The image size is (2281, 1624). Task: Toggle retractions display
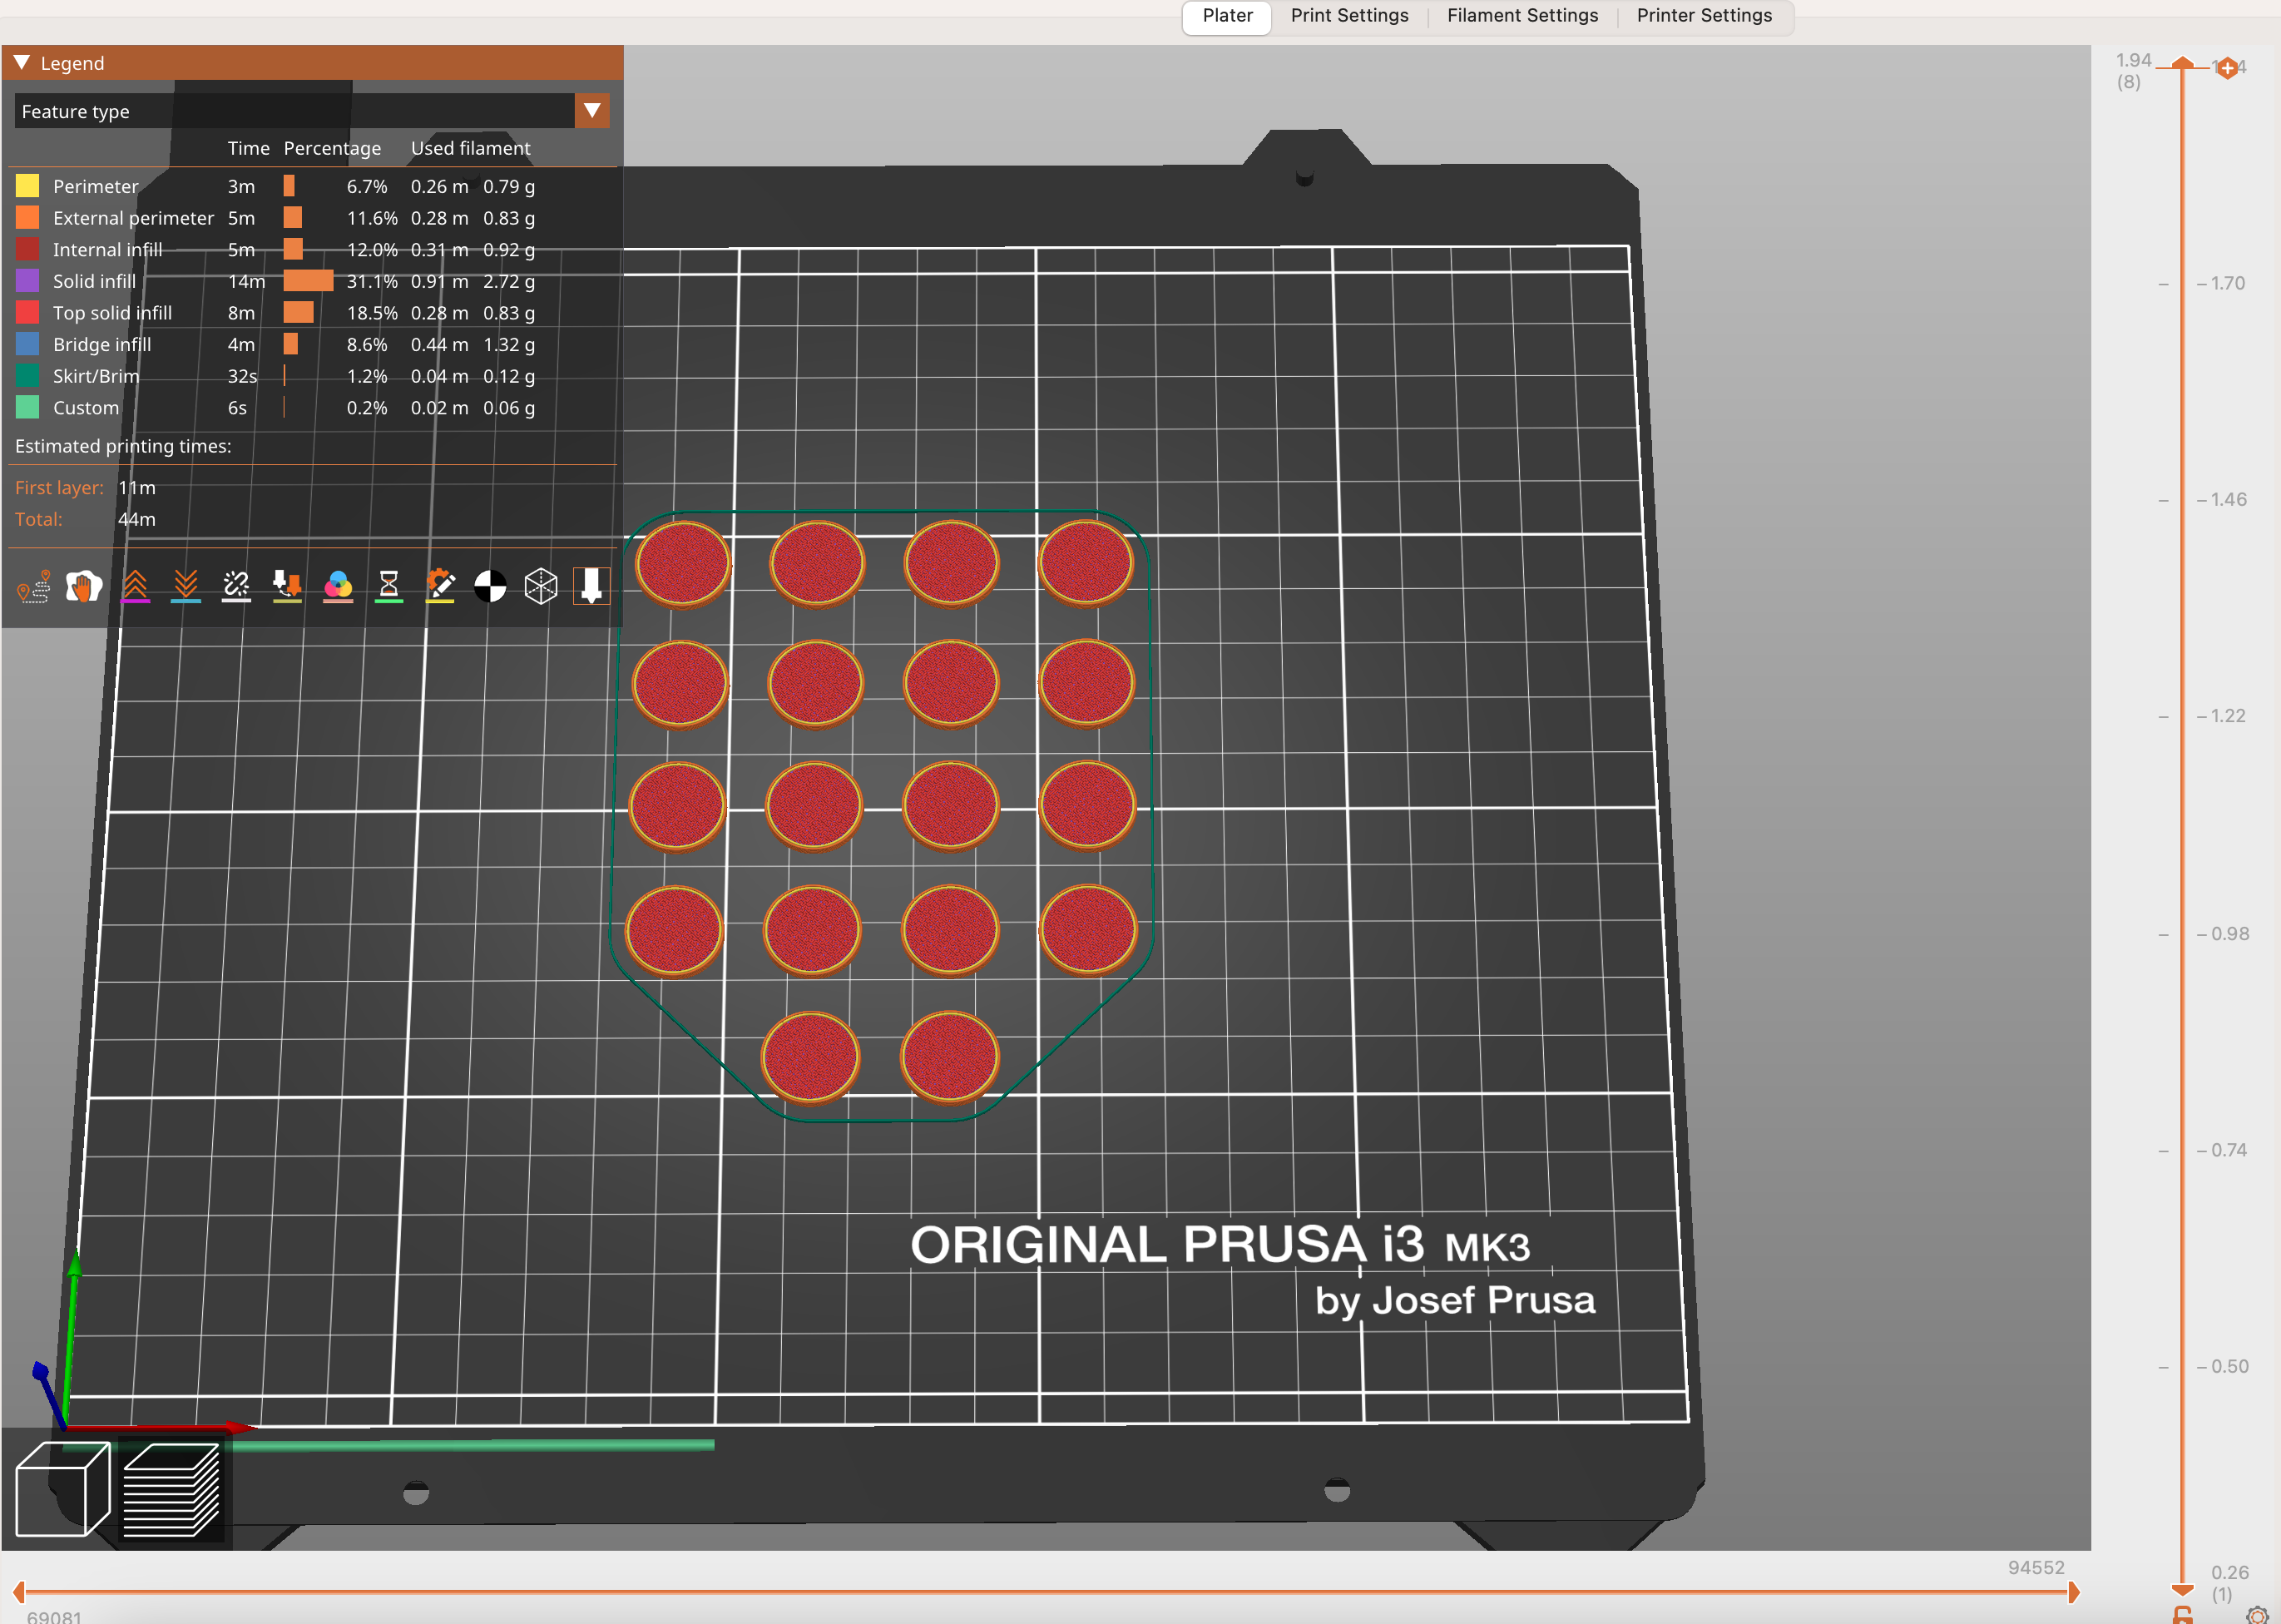[x=134, y=586]
